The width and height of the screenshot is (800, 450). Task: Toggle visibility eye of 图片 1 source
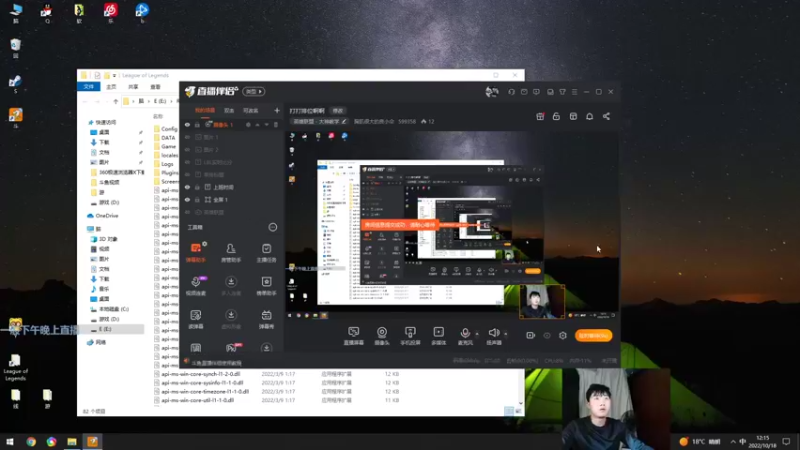pos(187,137)
